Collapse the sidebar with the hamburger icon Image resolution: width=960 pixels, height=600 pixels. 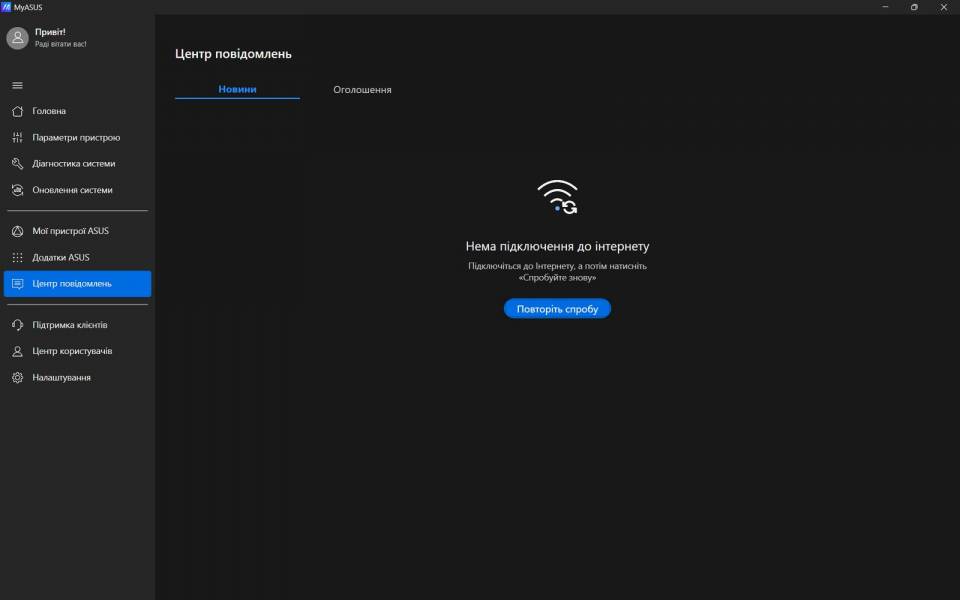[17, 85]
